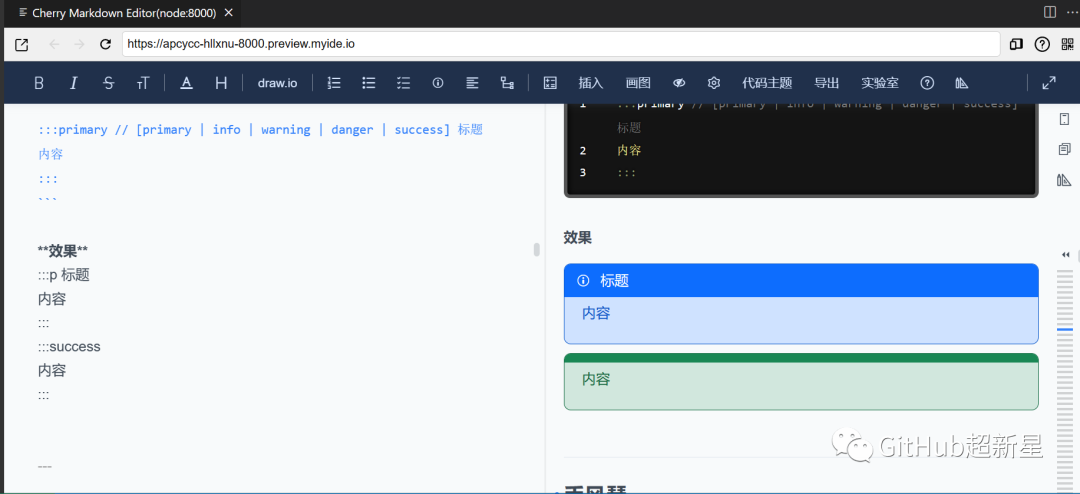
Task: Open the graph/flowchart tool icon
Action: point(508,83)
